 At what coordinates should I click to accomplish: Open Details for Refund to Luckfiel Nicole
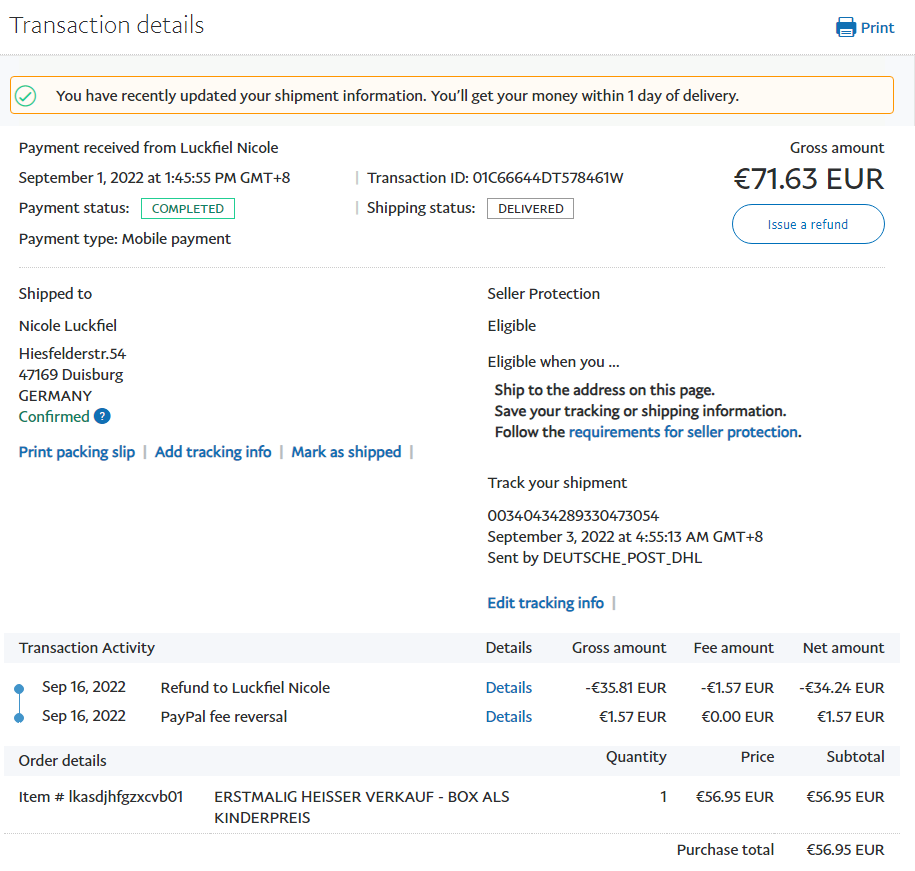[x=508, y=688]
